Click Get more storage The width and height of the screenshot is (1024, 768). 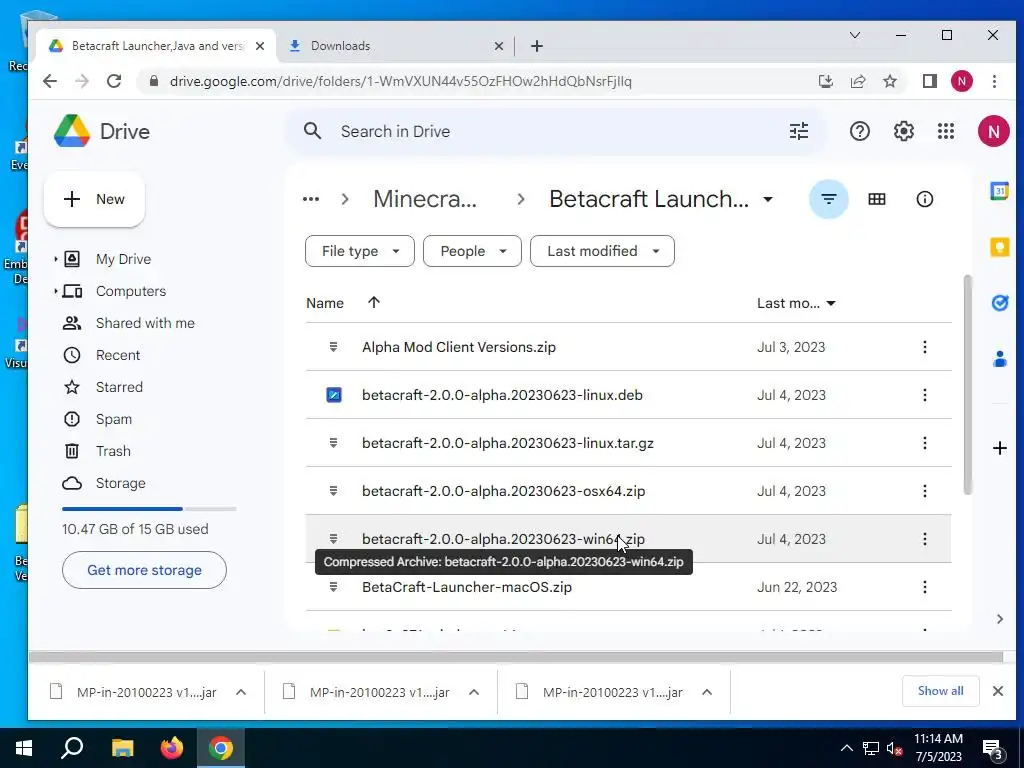tap(144, 570)
